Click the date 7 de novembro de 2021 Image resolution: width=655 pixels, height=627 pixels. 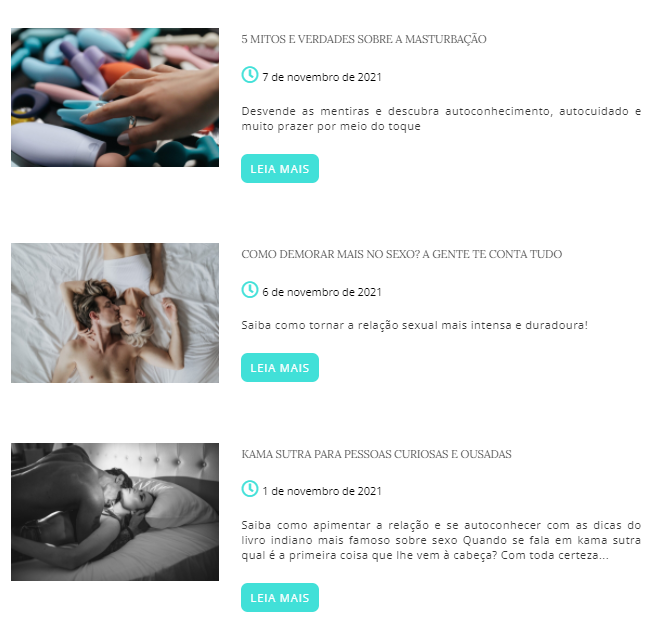pyautogui.click(x=322, y=77)
